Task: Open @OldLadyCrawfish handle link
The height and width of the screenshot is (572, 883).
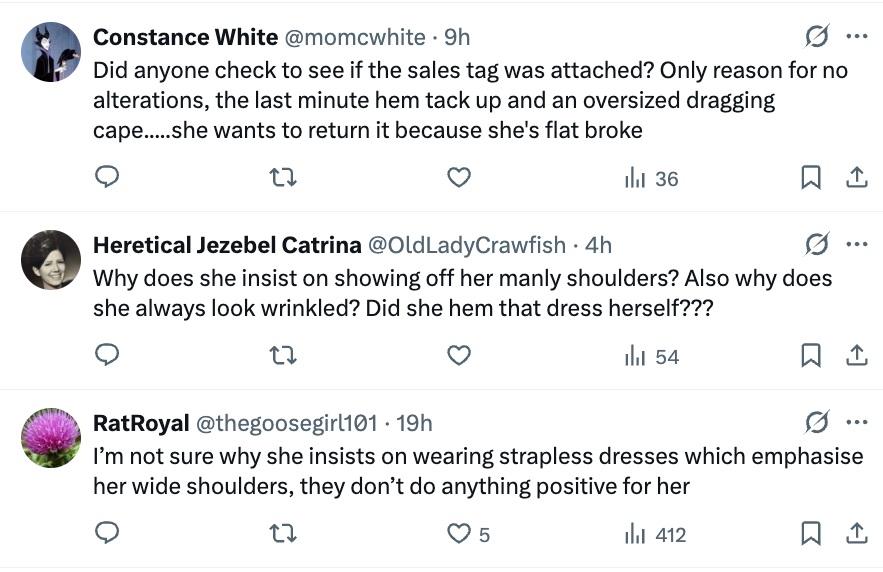Action: tap(468, 245)
